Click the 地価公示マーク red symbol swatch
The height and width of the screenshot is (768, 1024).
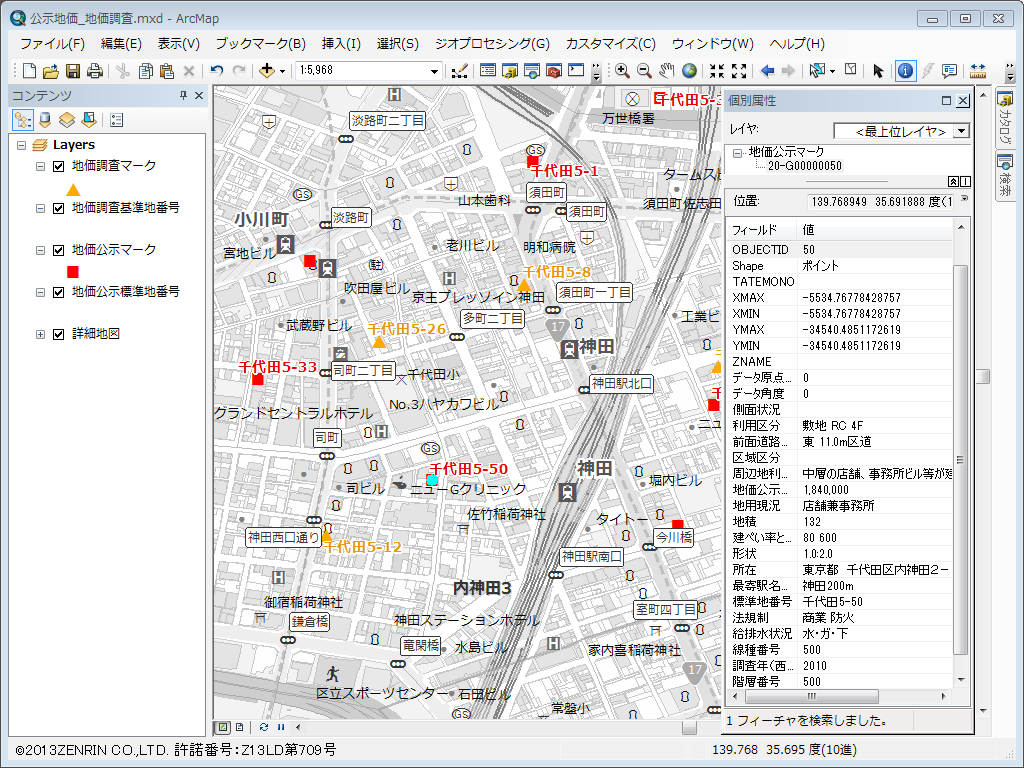tap(72, 272)
